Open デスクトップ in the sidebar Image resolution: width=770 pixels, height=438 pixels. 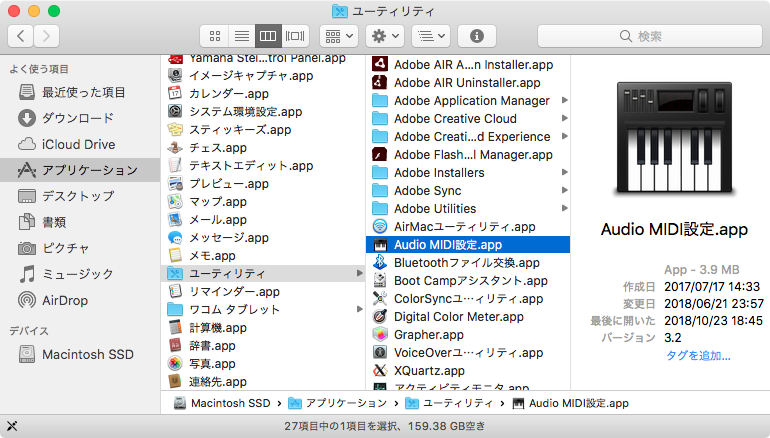(x=80, y=196)
